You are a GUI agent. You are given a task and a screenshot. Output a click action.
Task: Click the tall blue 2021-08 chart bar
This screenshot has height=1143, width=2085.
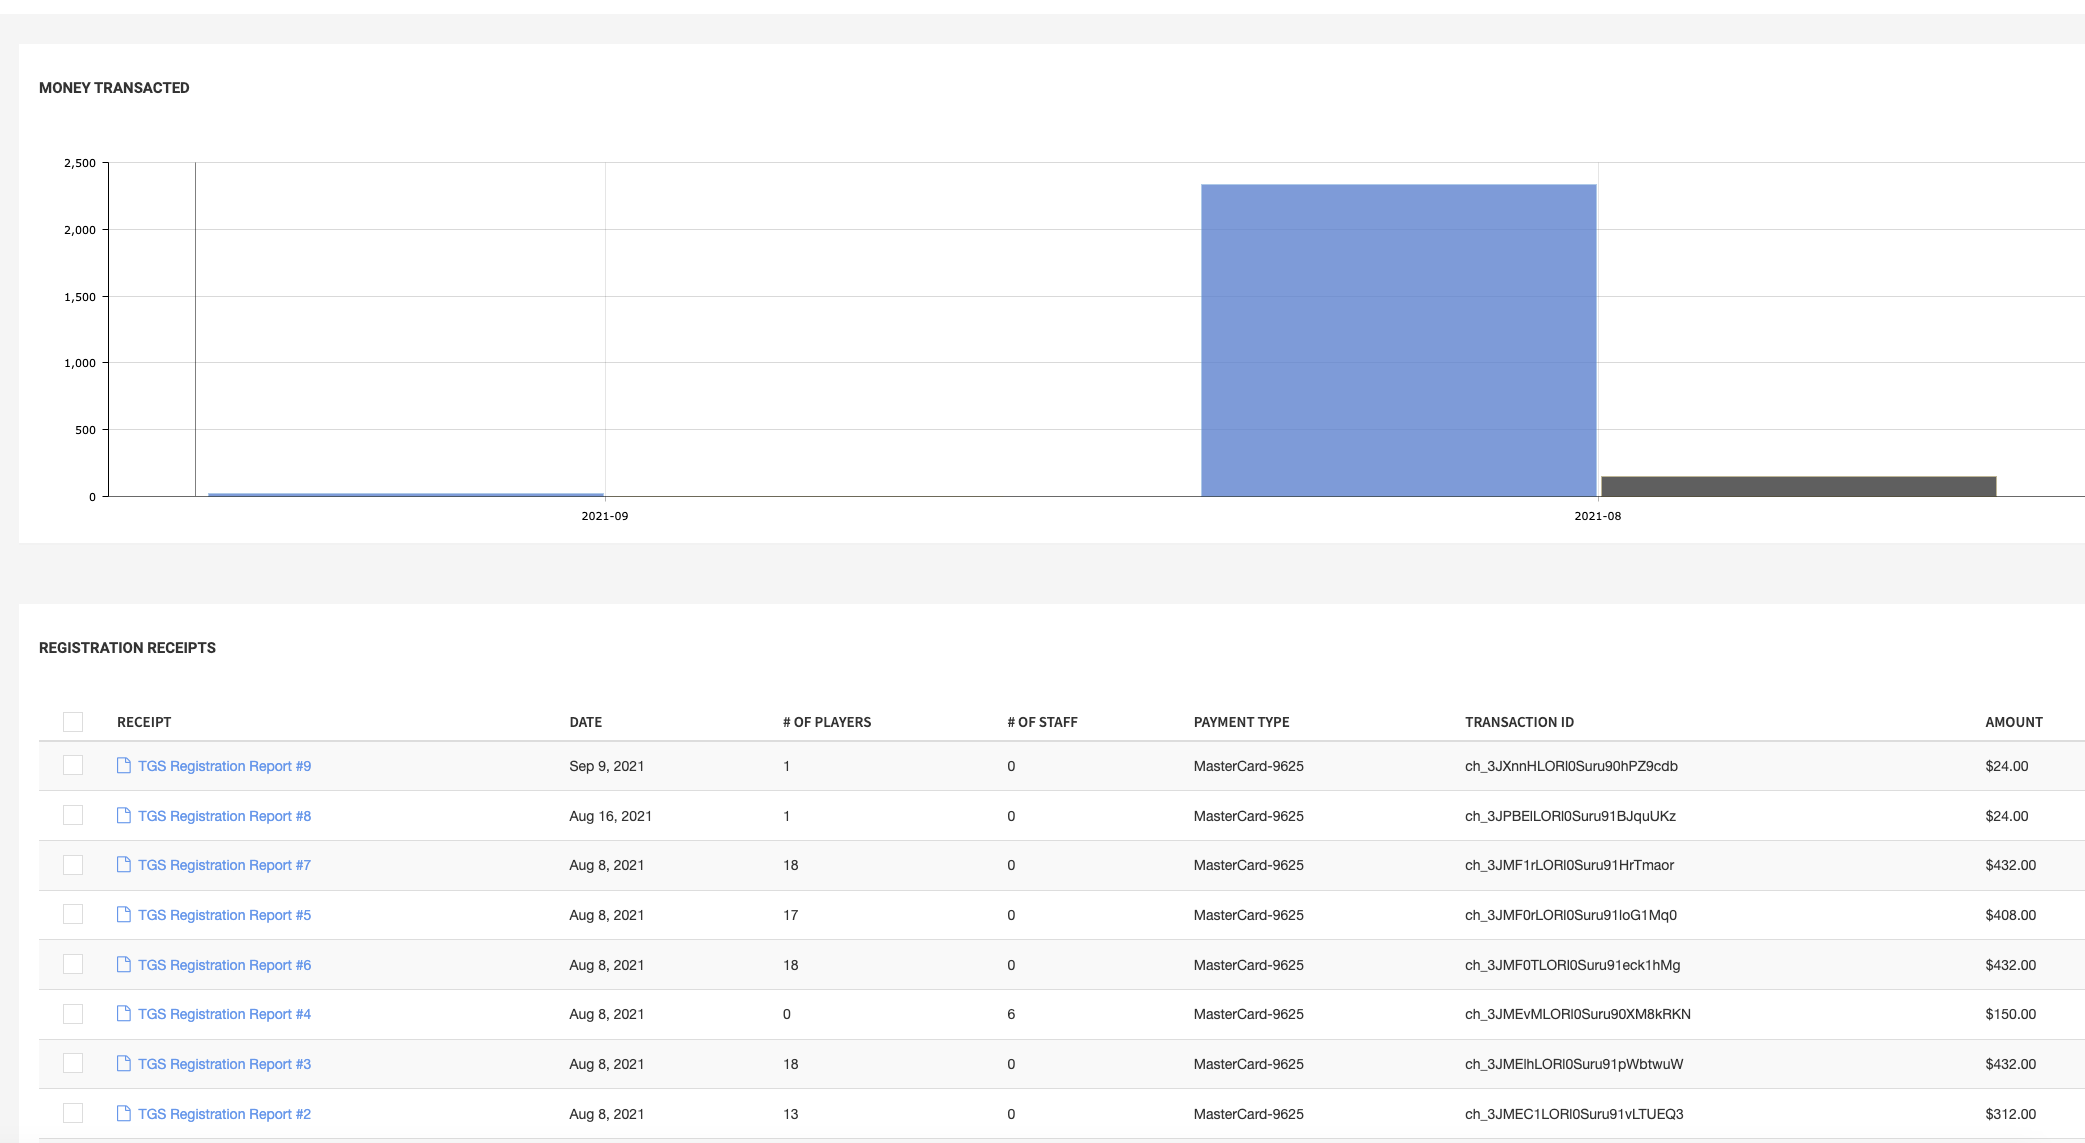[x=1398, y=340]
